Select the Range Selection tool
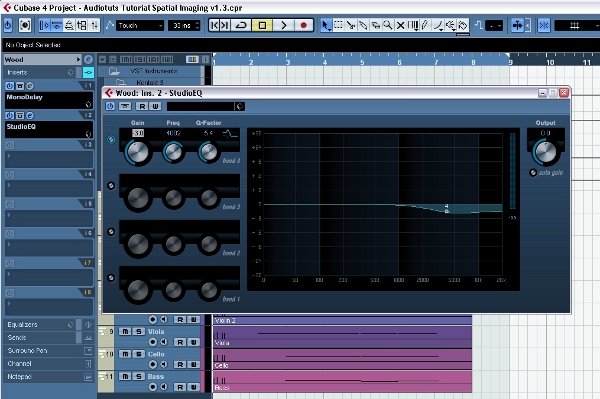Screen dimensions: 600x399 [x=338, y=26]
